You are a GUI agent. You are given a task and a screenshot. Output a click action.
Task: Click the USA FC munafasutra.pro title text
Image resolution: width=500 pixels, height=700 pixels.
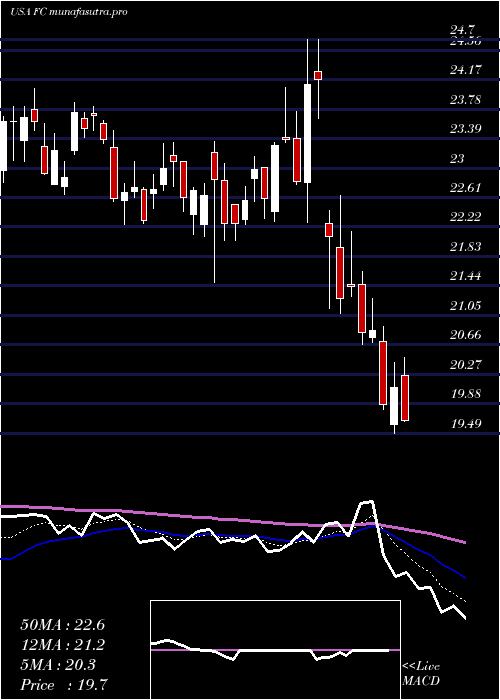tap(68, 12)
